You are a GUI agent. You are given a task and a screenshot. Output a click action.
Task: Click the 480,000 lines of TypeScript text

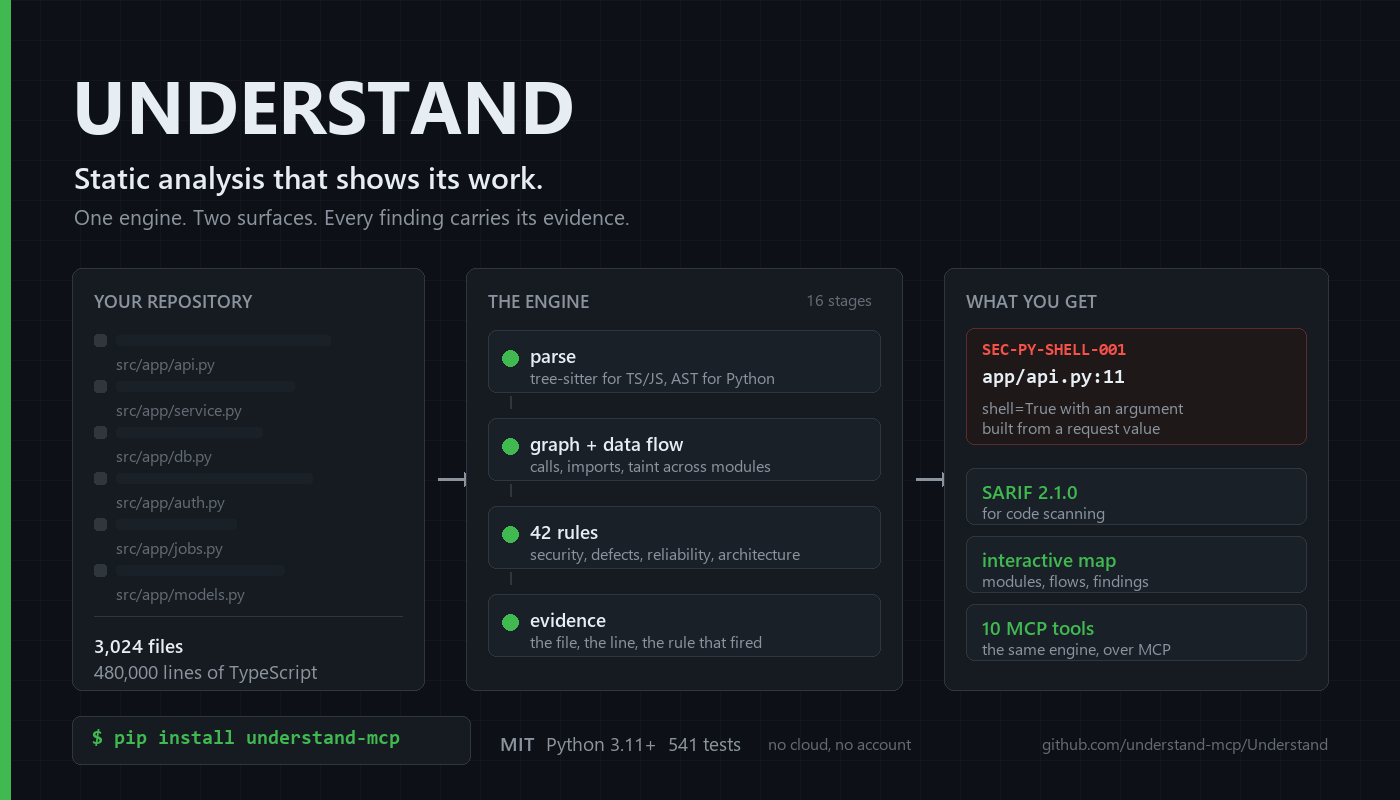click(x=205, y=673)
